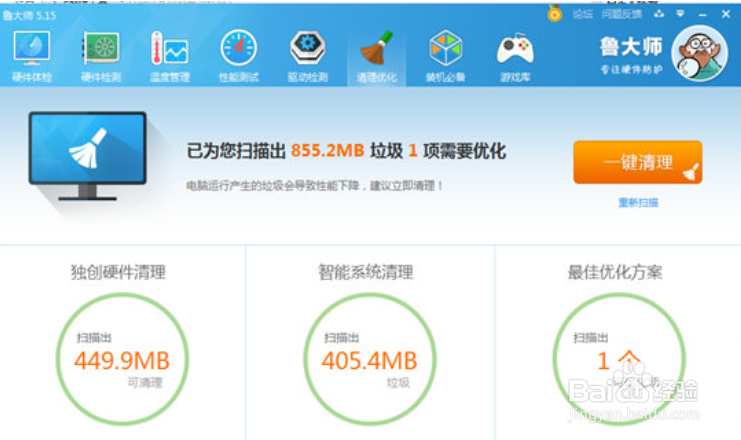Open 驱动检测 driver detection icon
741x440 pixels.
tap(308, 56)
